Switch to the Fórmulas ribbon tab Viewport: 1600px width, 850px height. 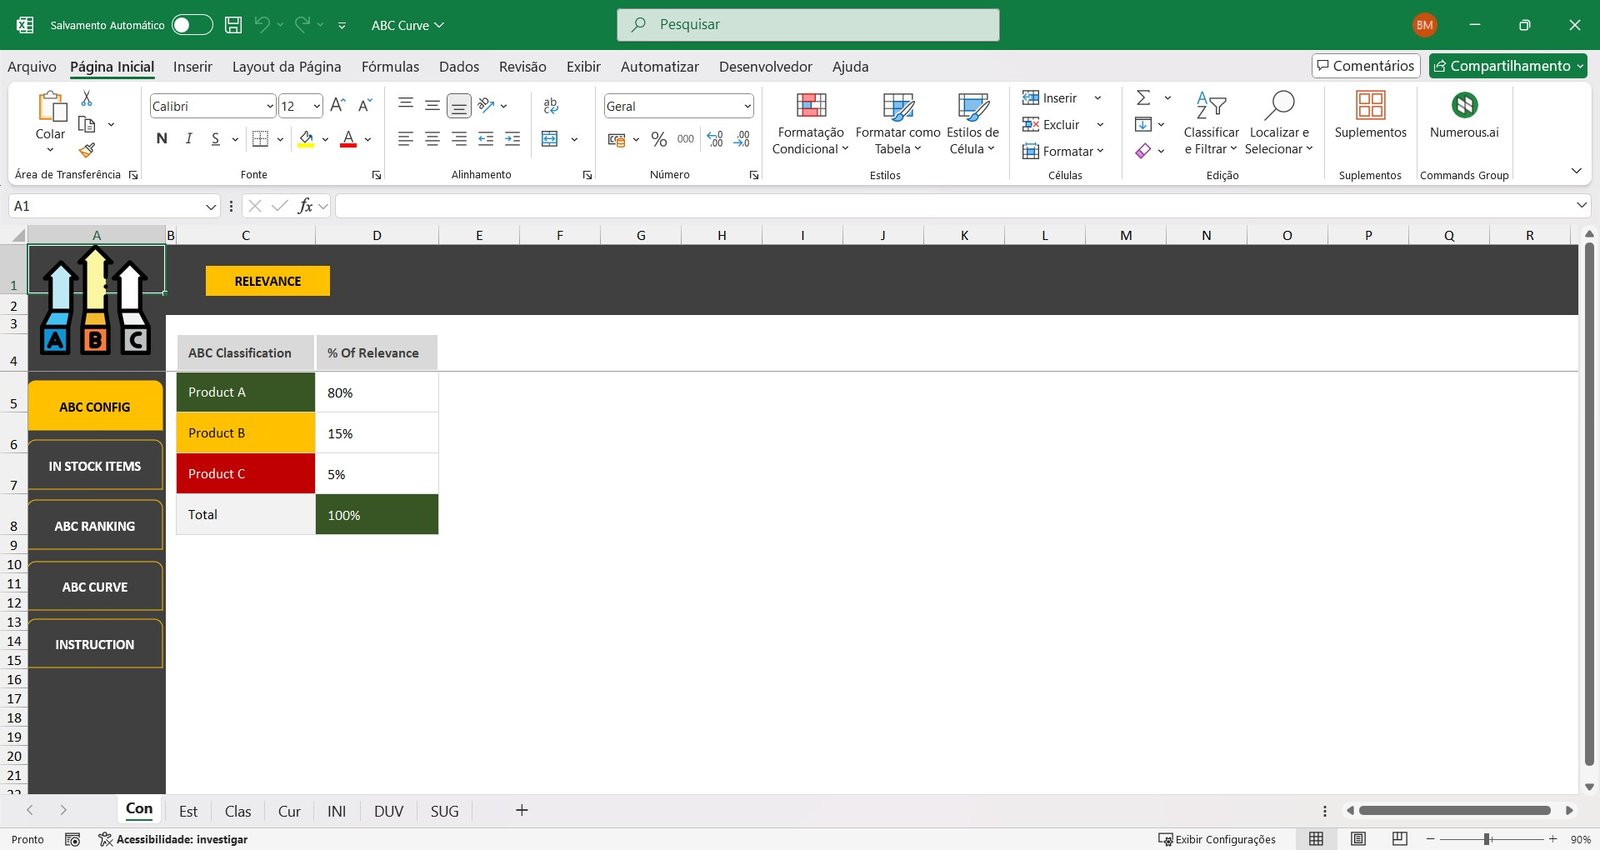(x=390, y=67)
